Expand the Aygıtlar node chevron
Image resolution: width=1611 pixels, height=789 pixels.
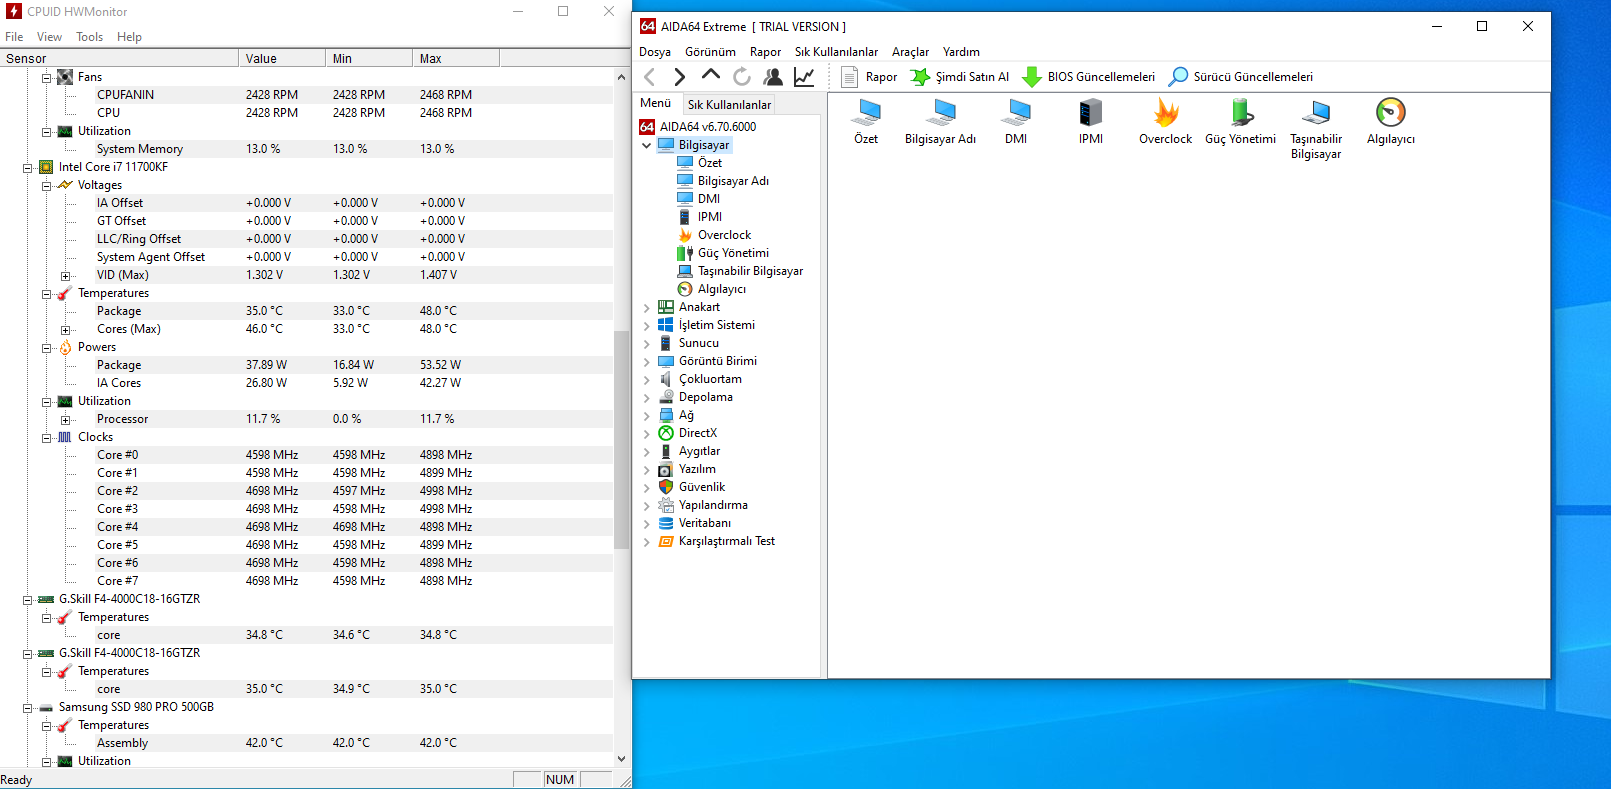point(647,451)
